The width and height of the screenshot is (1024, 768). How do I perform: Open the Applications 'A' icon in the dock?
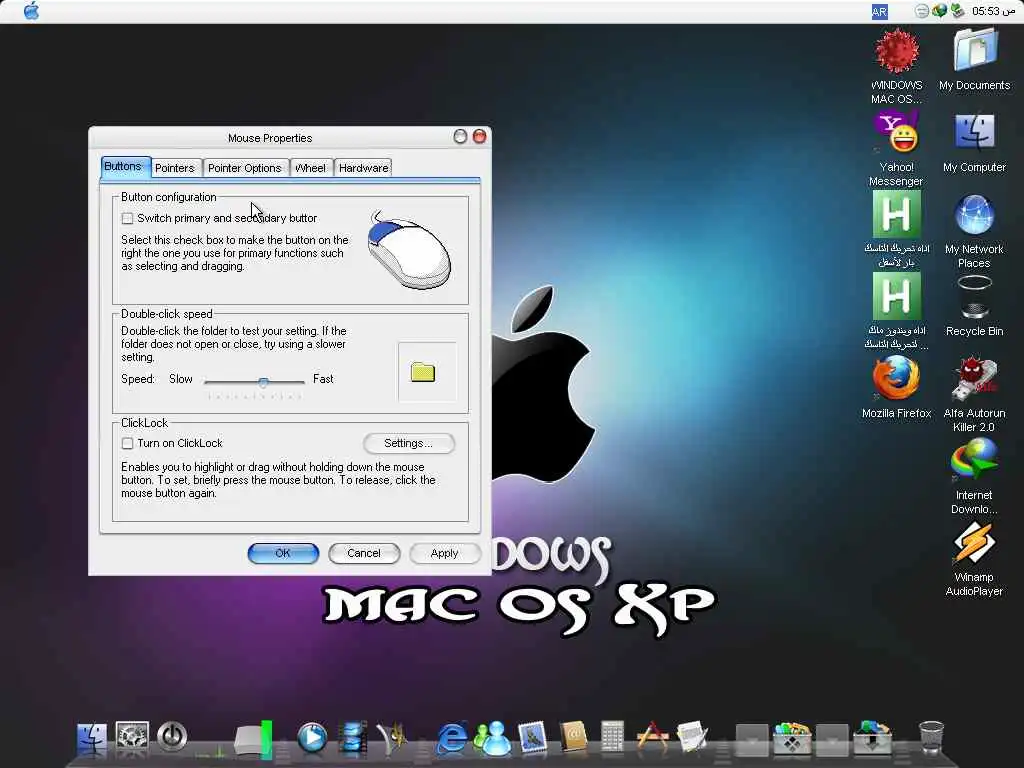pyautogui.click(x=652, y=737)
